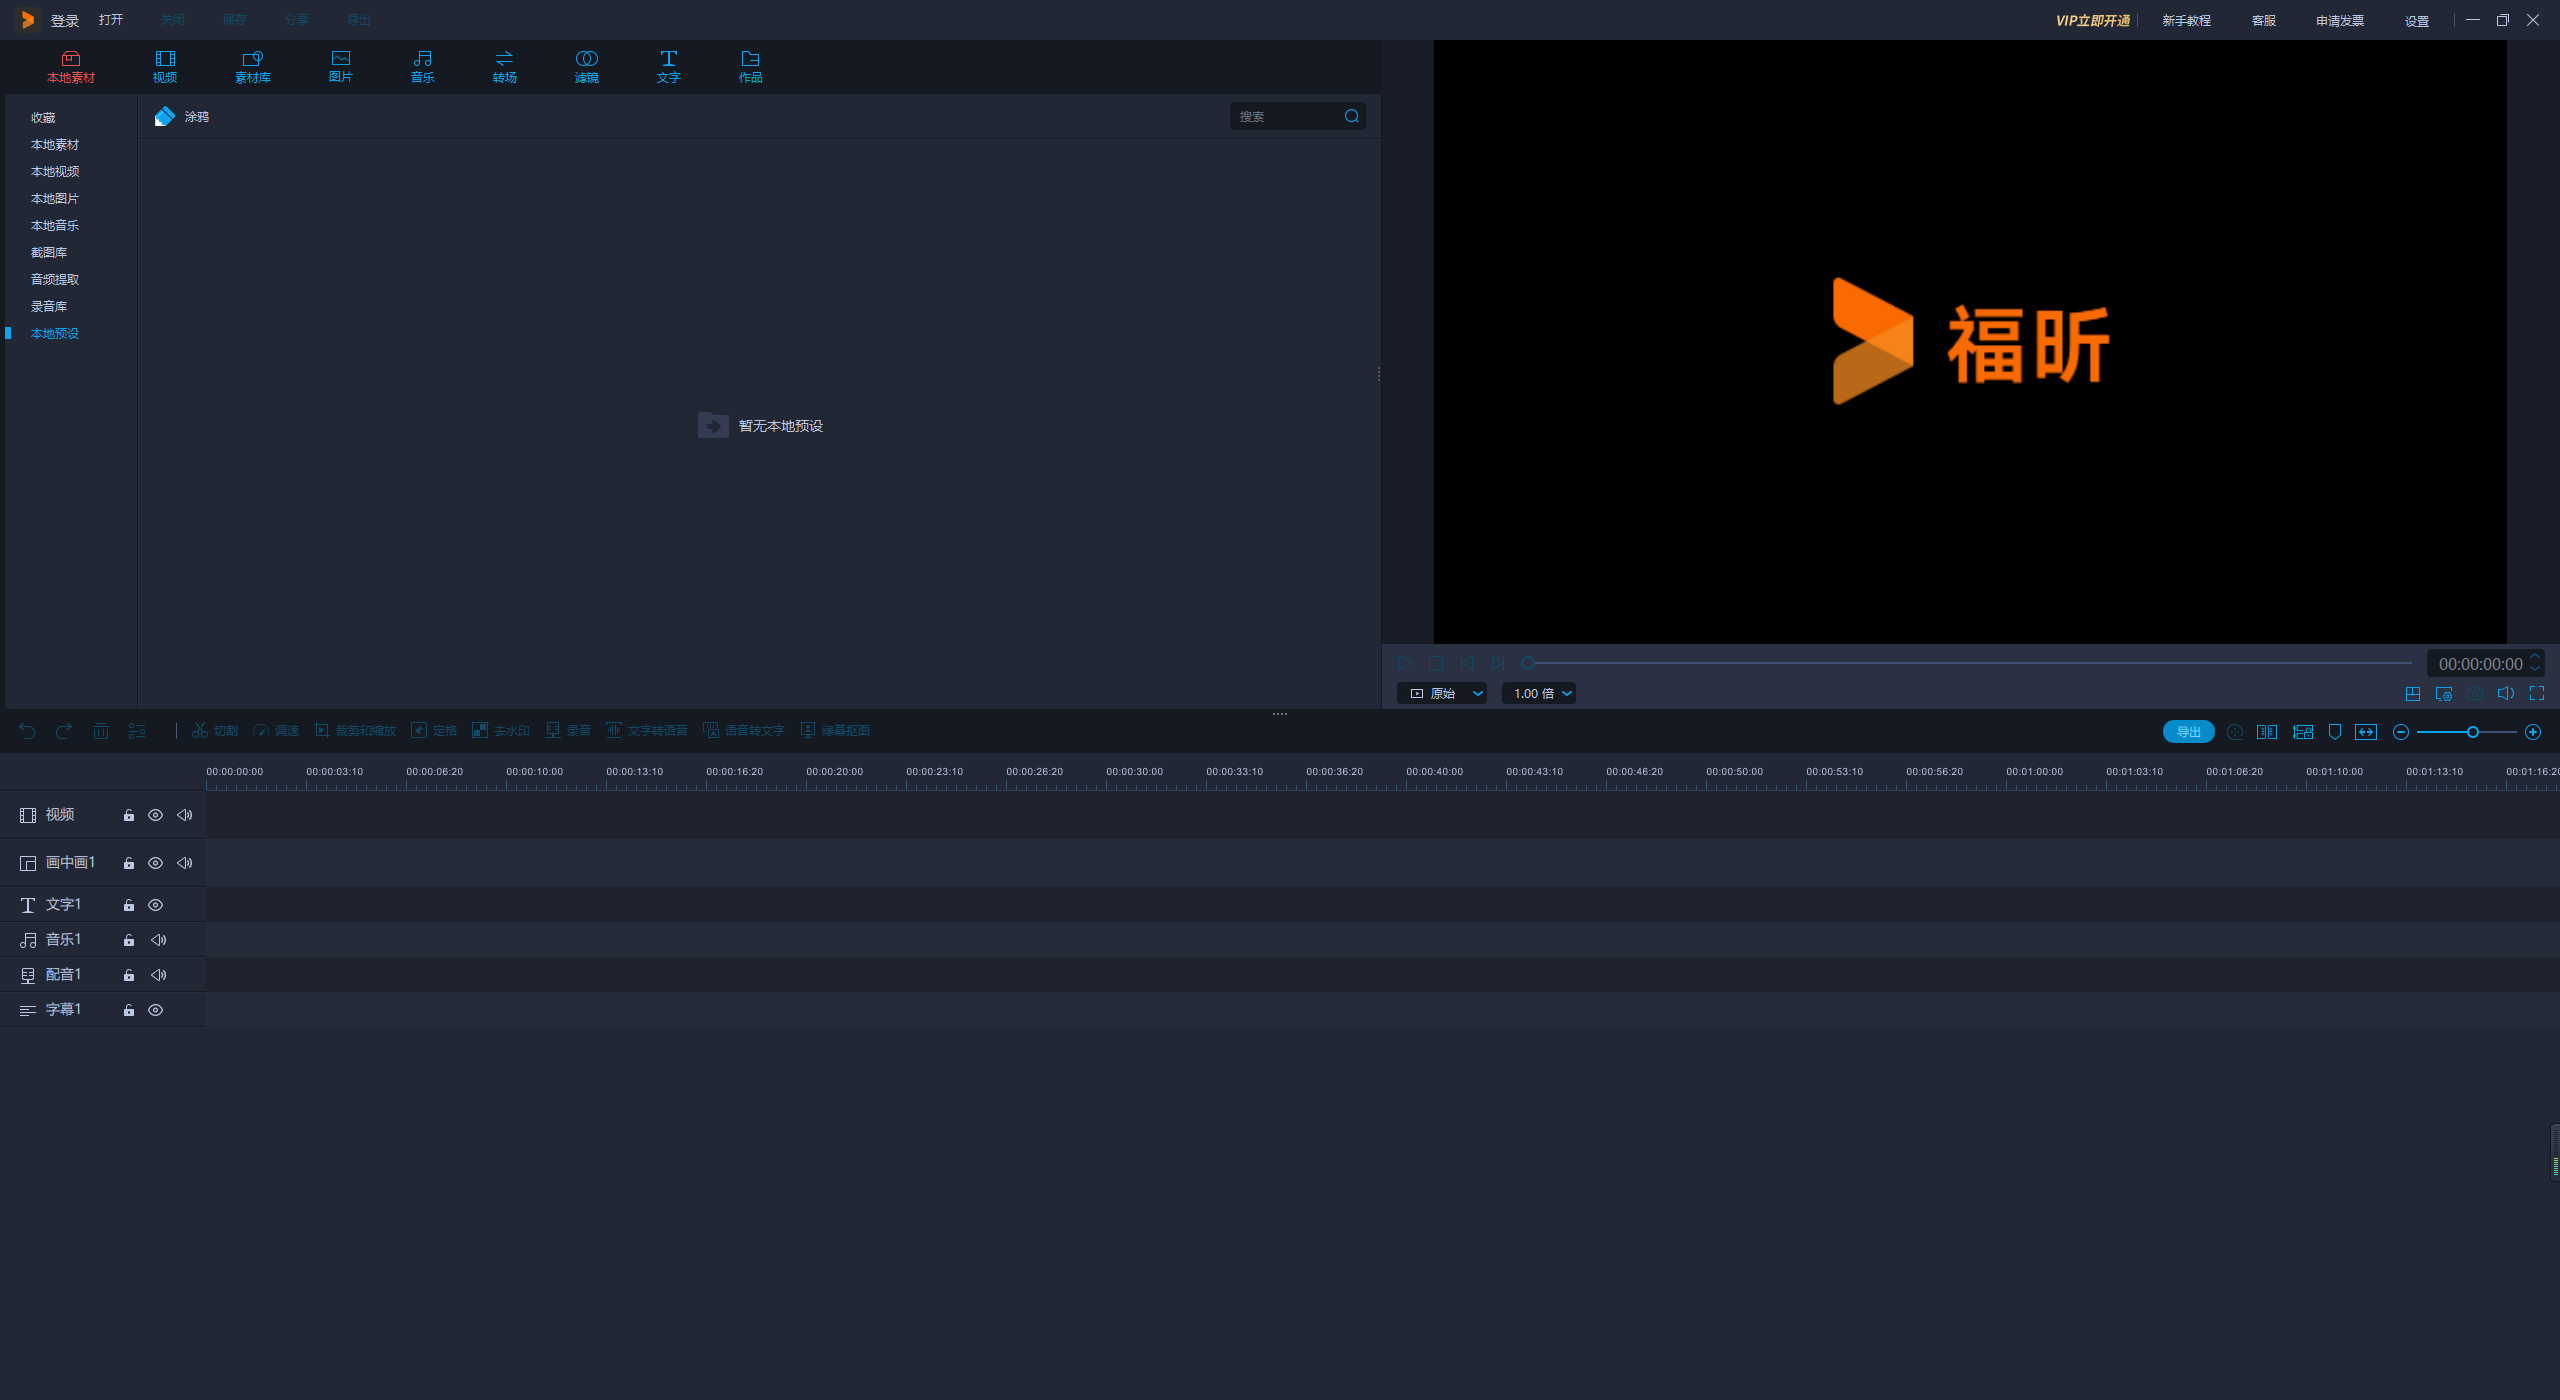The height and width of the screenshot is (1400, 2560).
Task: Click the preview volume speaker icon
Action: (2506, 694)
